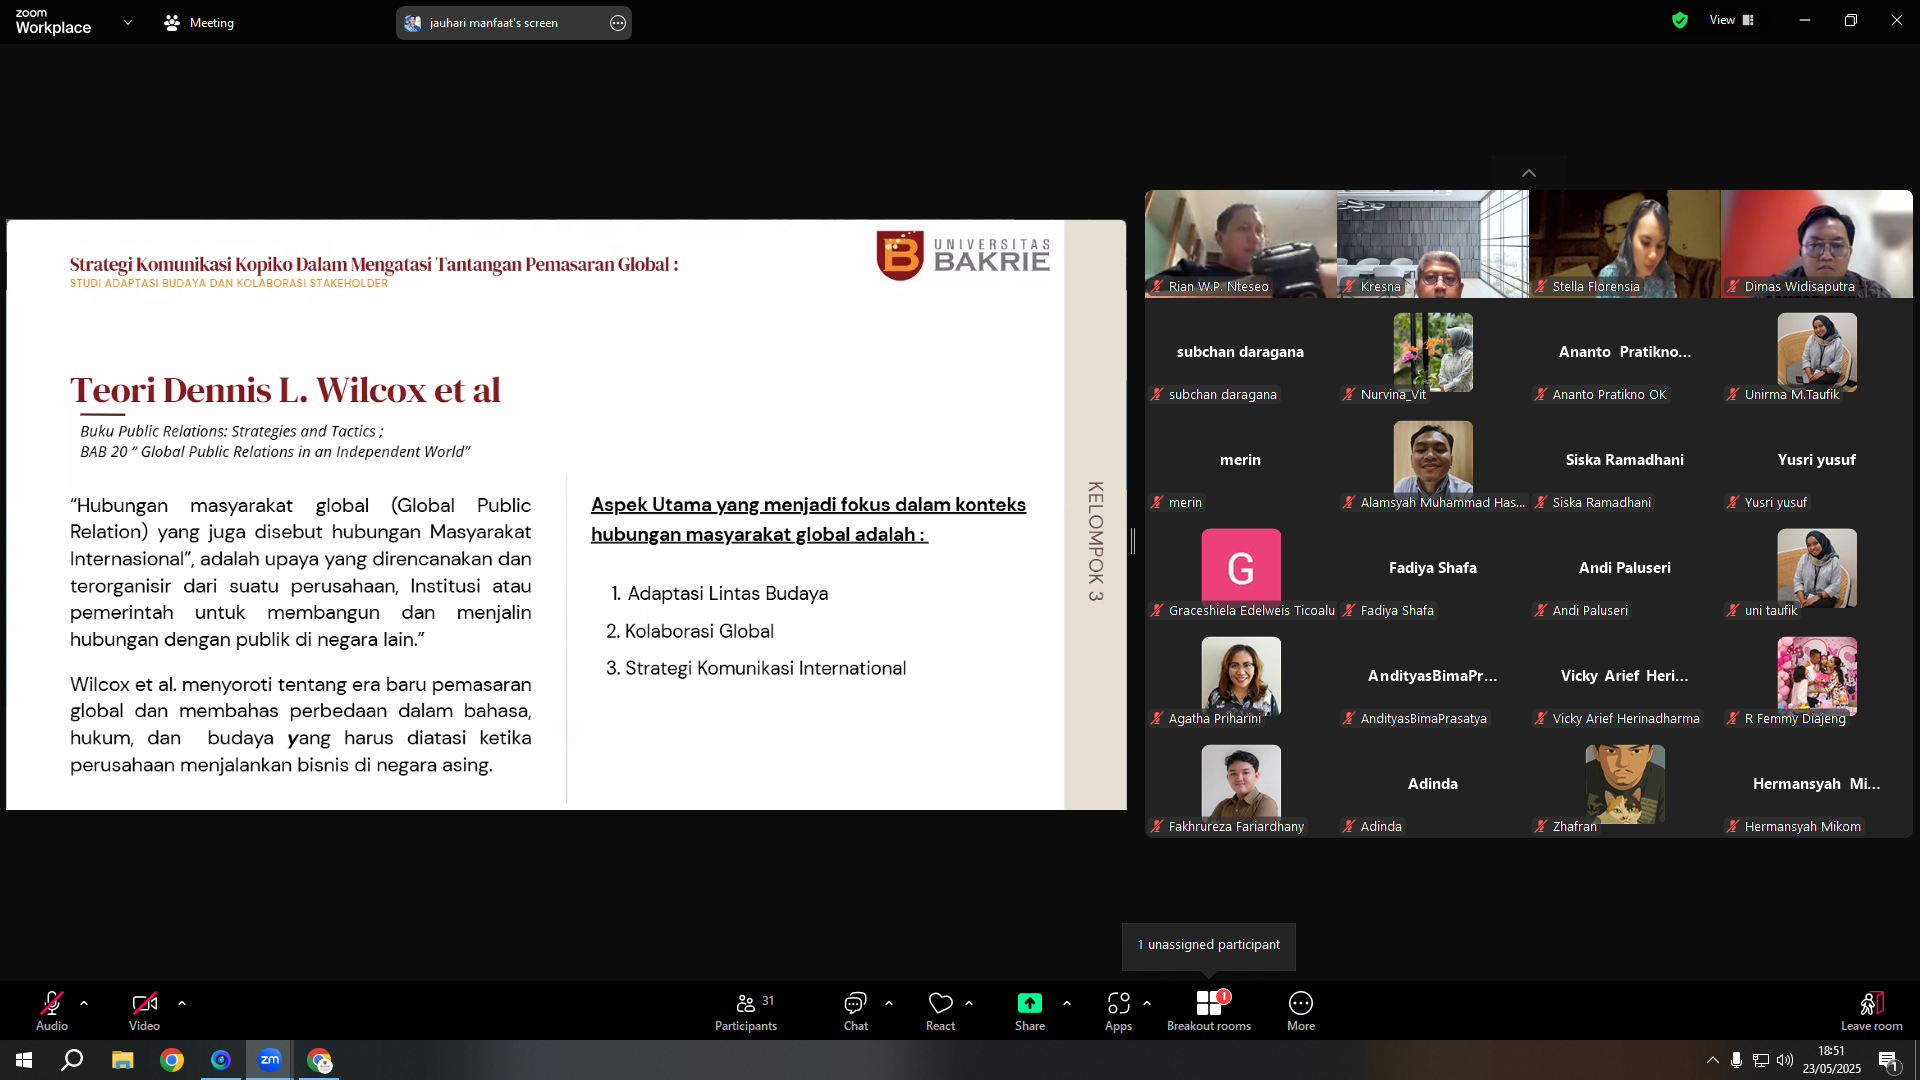
Task: Click Andi Paluseri's name tile
Action: tap(1624, 568)
